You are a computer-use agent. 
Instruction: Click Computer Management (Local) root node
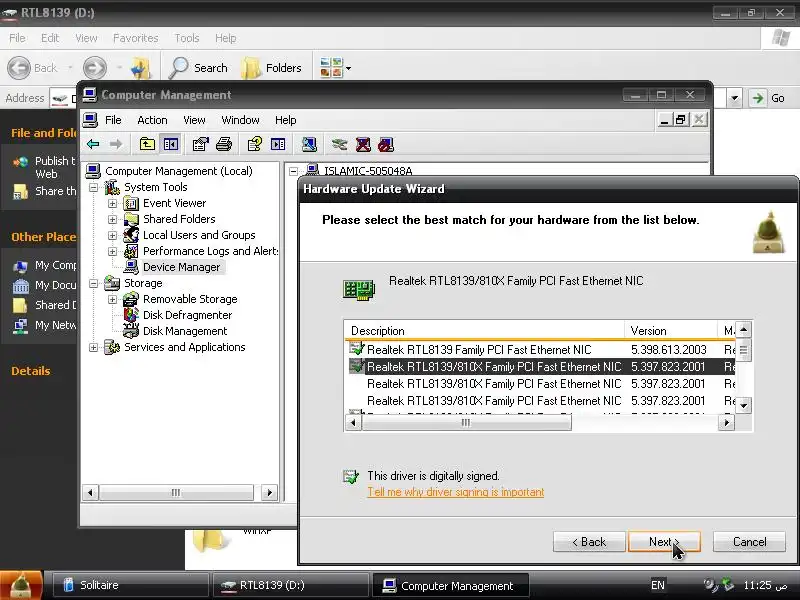point(179,171)
